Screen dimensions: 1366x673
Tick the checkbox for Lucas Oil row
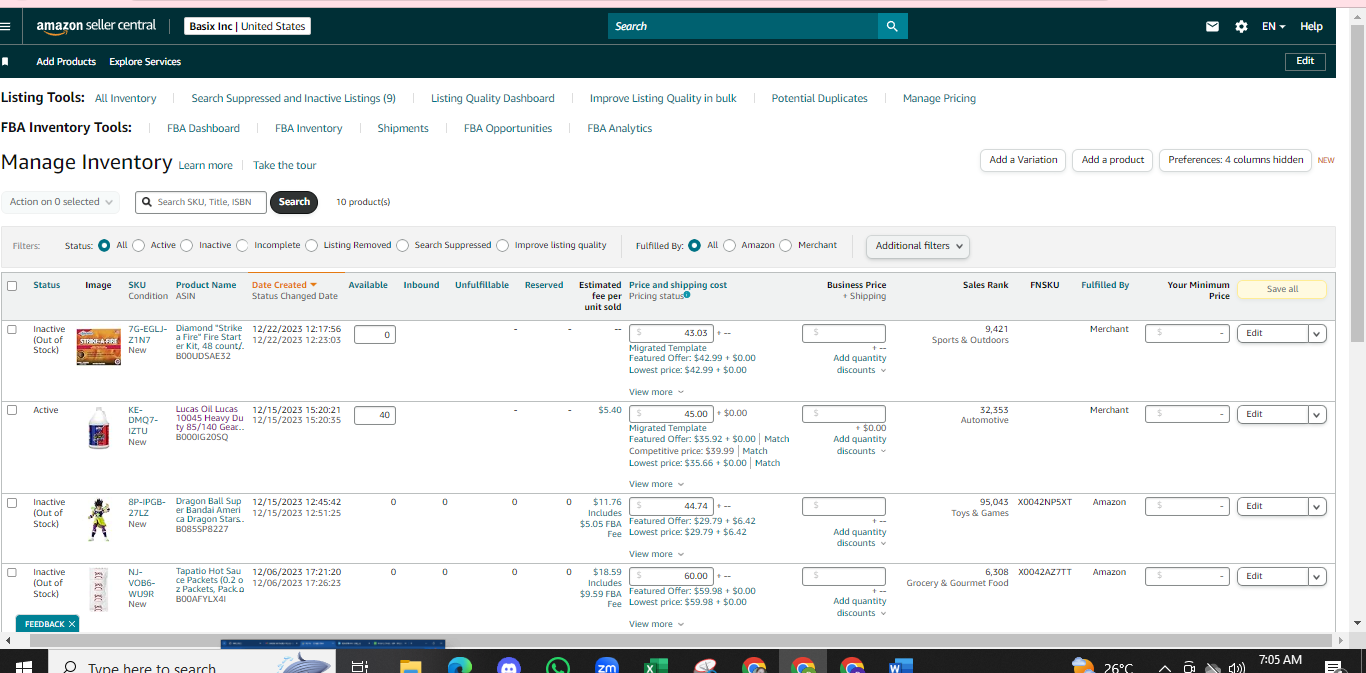coord(12,410)
